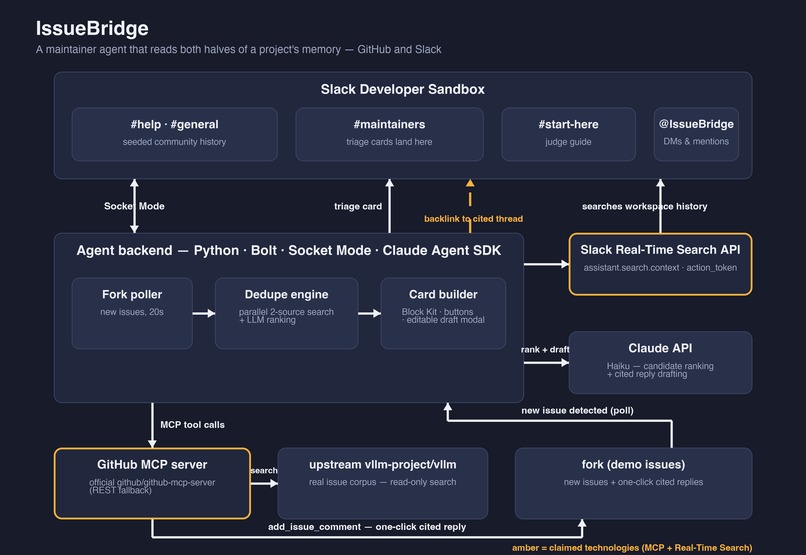Viewport: 806px width, 555px height.
Task: Click the fork (demo issues) box
Action: [x=633, y=483]
